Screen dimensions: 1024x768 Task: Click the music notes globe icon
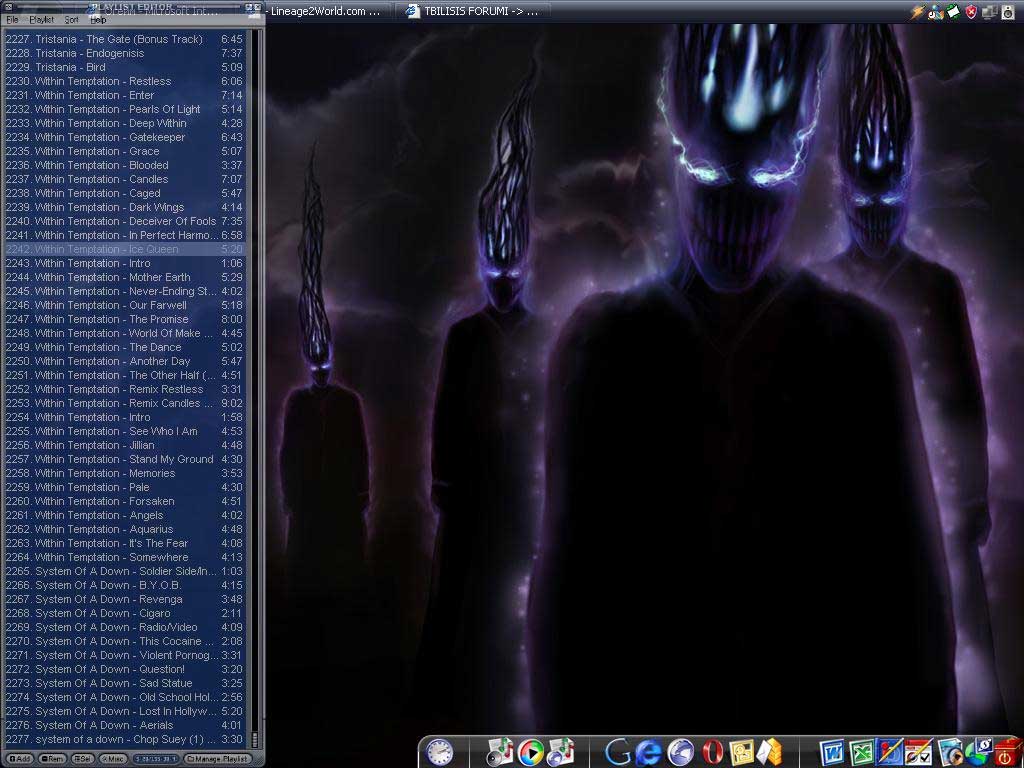point(560,752)
